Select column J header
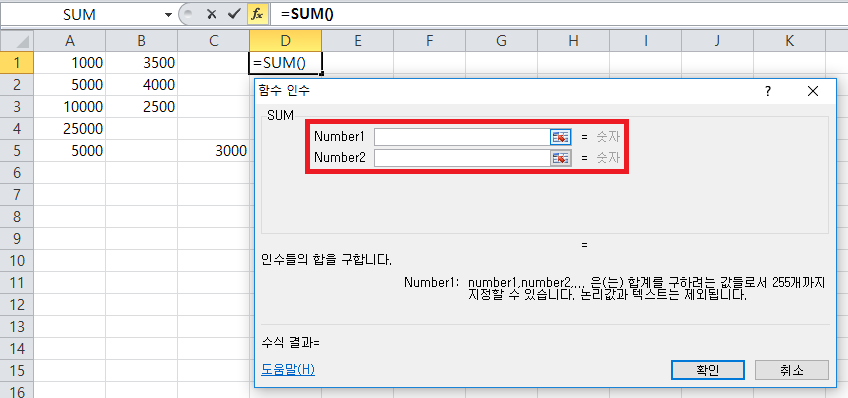 click(x=717, y=41)
